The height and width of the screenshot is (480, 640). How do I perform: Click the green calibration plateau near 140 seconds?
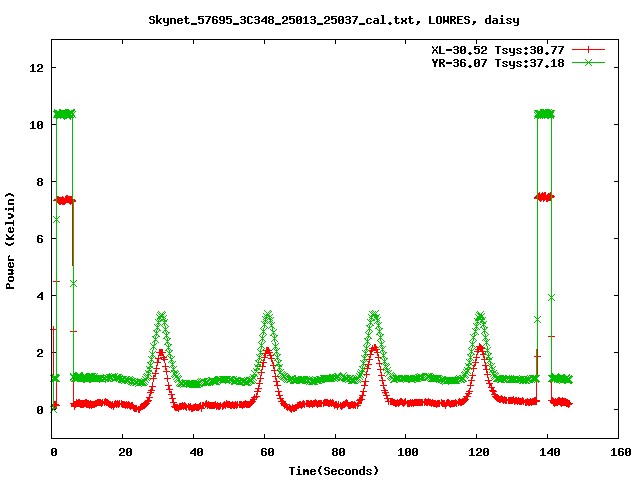pyautogui.click(x=544, y=114)
